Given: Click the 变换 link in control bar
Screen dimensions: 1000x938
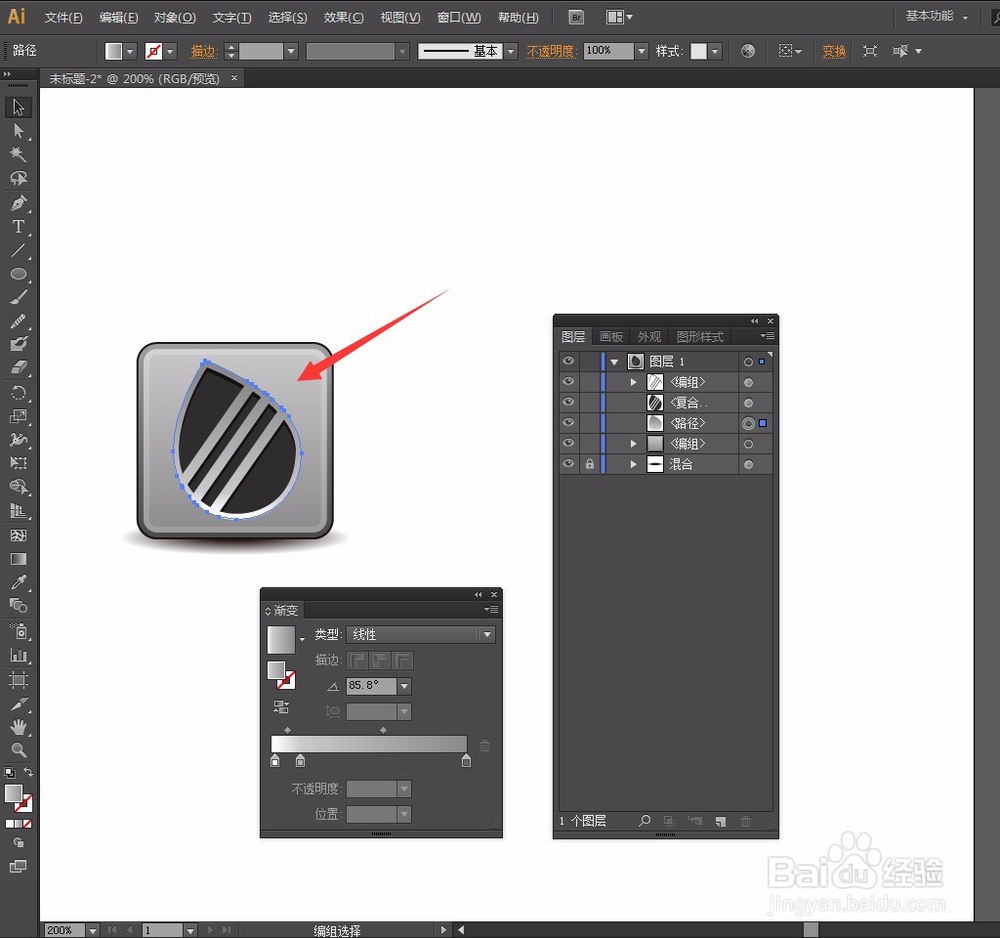Looking at the screenshot, I should (x=834, y=51).
